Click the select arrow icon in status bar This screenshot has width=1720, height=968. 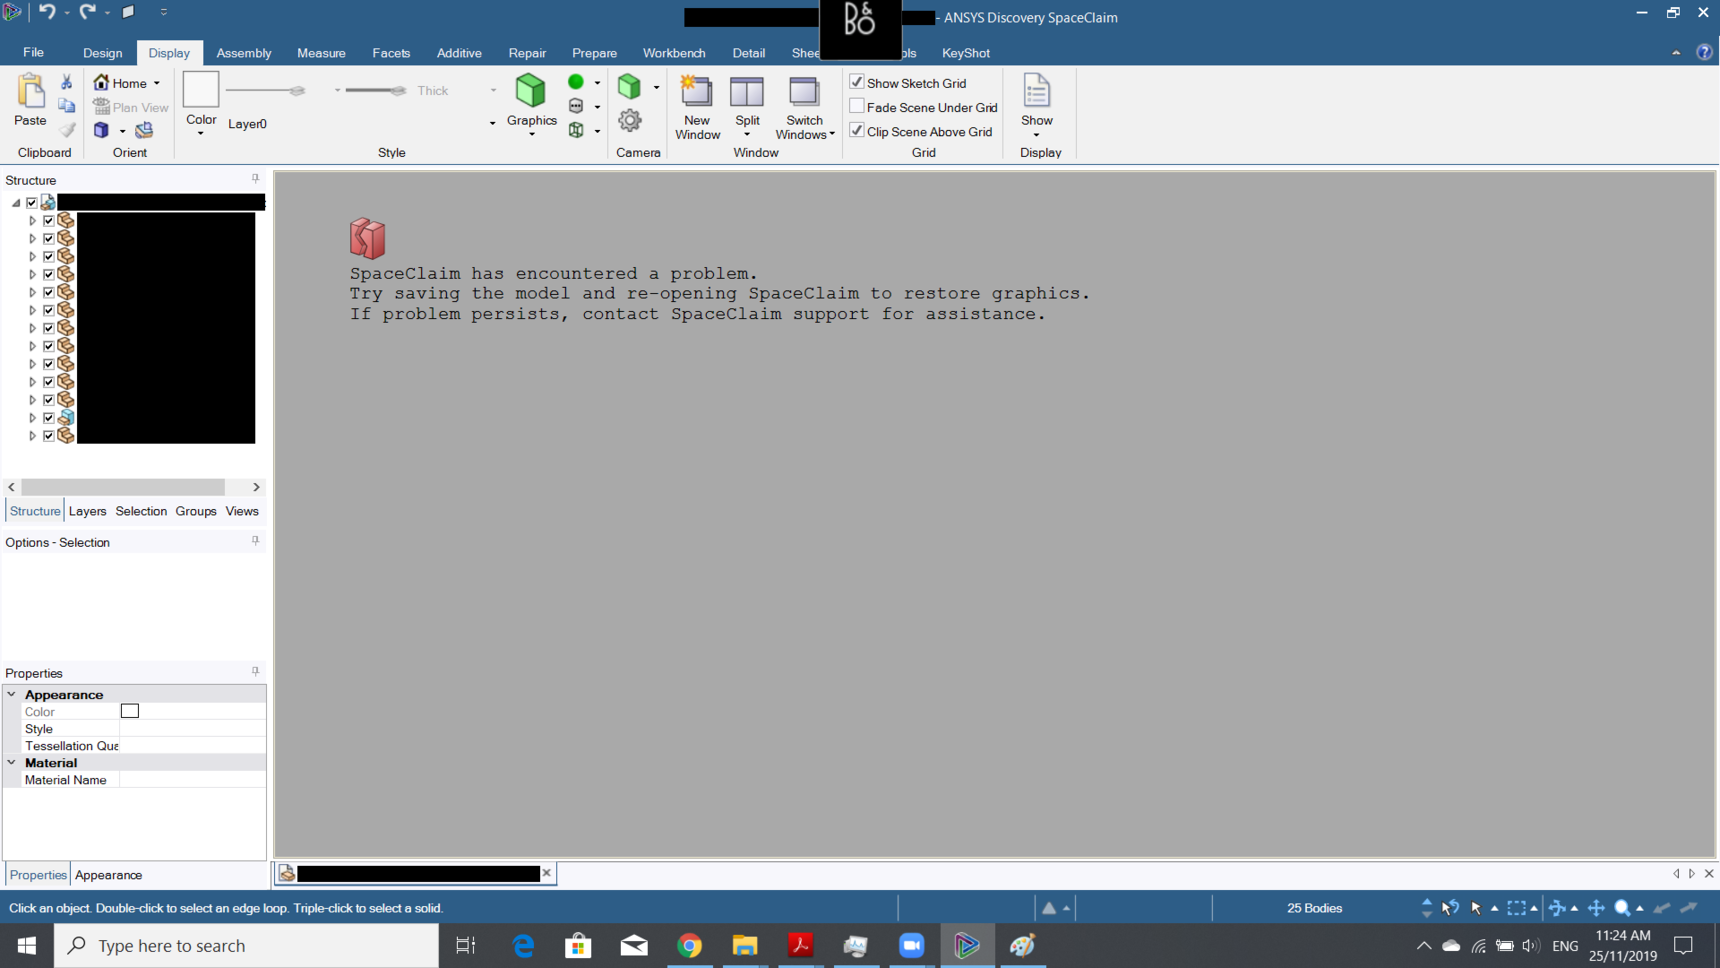coord(1476,908)
